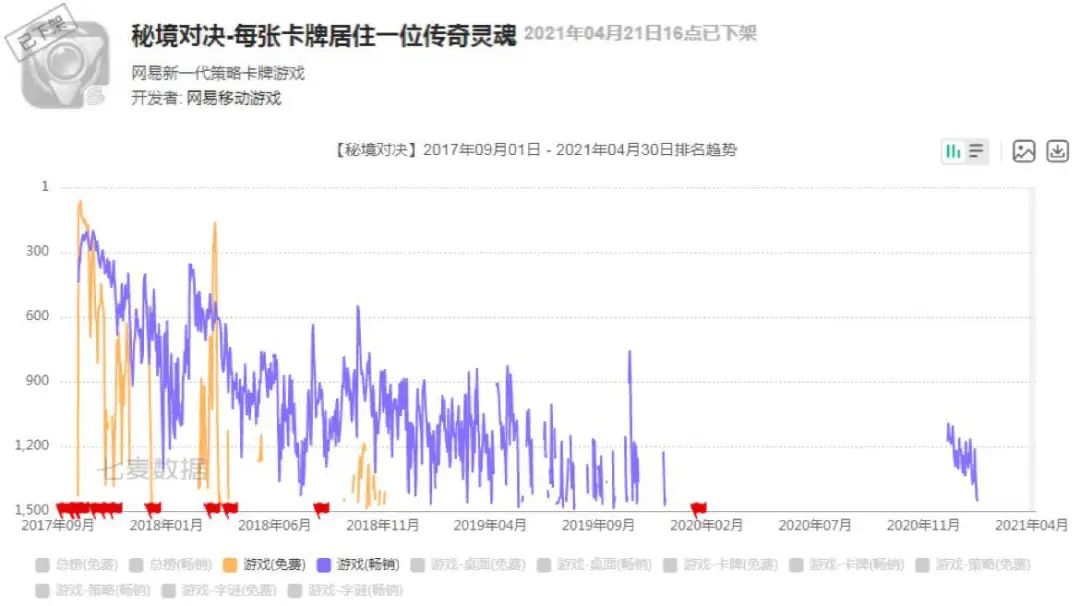Show 游戏-字谜(畅销) legend series
Image resolution: width=1080 pixels, height=606 pixels.
pyautogui.click(x=345, y=590)
